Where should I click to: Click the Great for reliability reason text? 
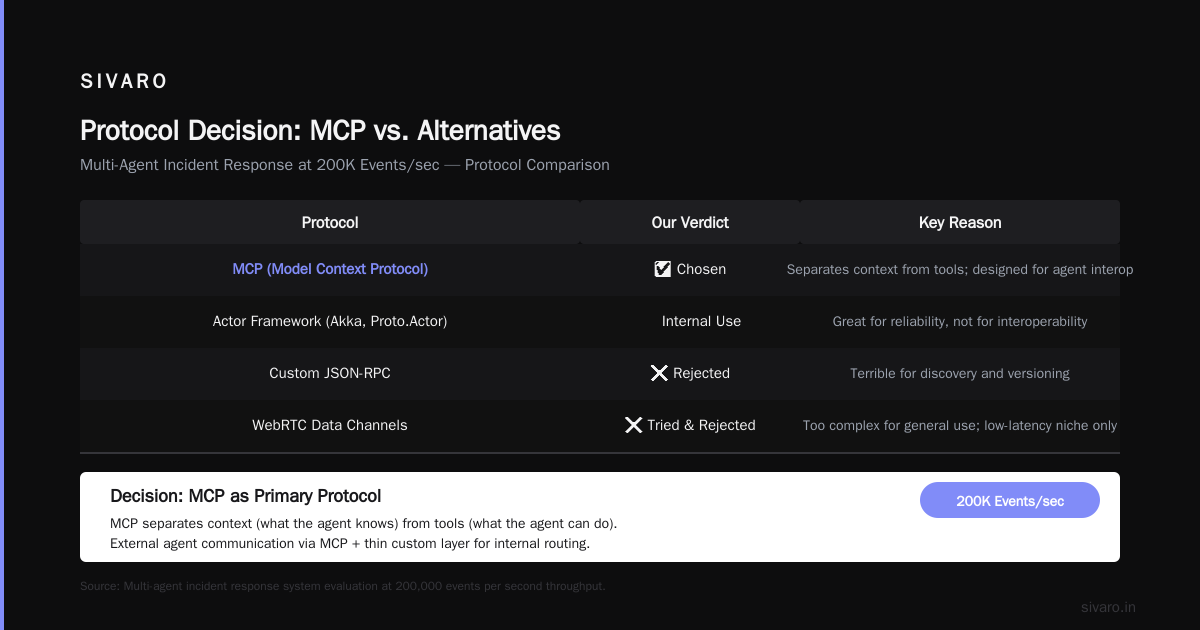[960, 321]
